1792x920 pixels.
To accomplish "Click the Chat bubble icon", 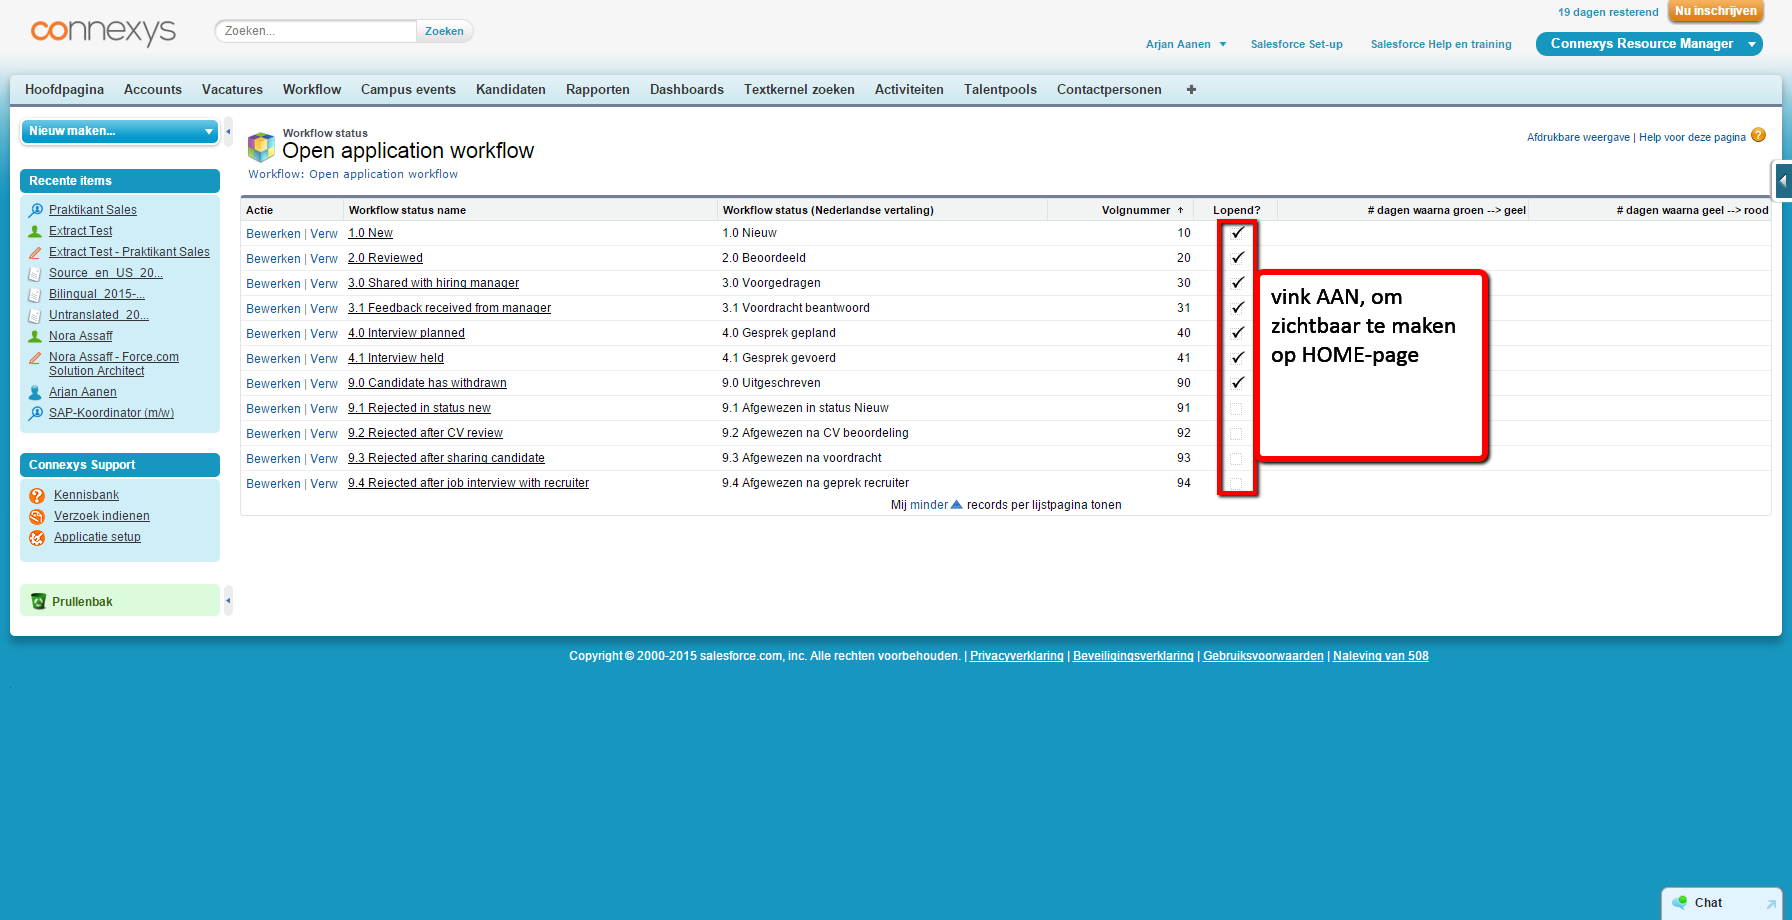I will (x=1679, y=902).
